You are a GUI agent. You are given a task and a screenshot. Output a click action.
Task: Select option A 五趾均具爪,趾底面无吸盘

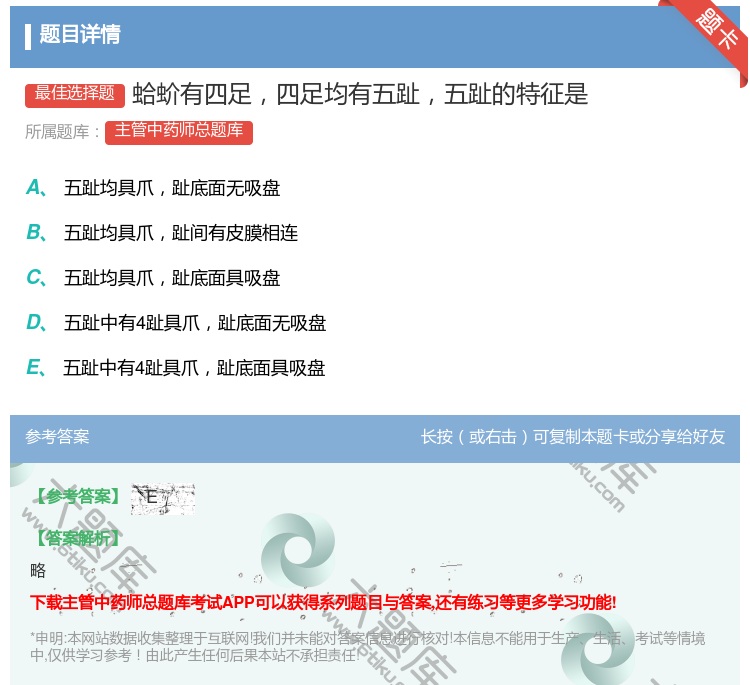172,188
